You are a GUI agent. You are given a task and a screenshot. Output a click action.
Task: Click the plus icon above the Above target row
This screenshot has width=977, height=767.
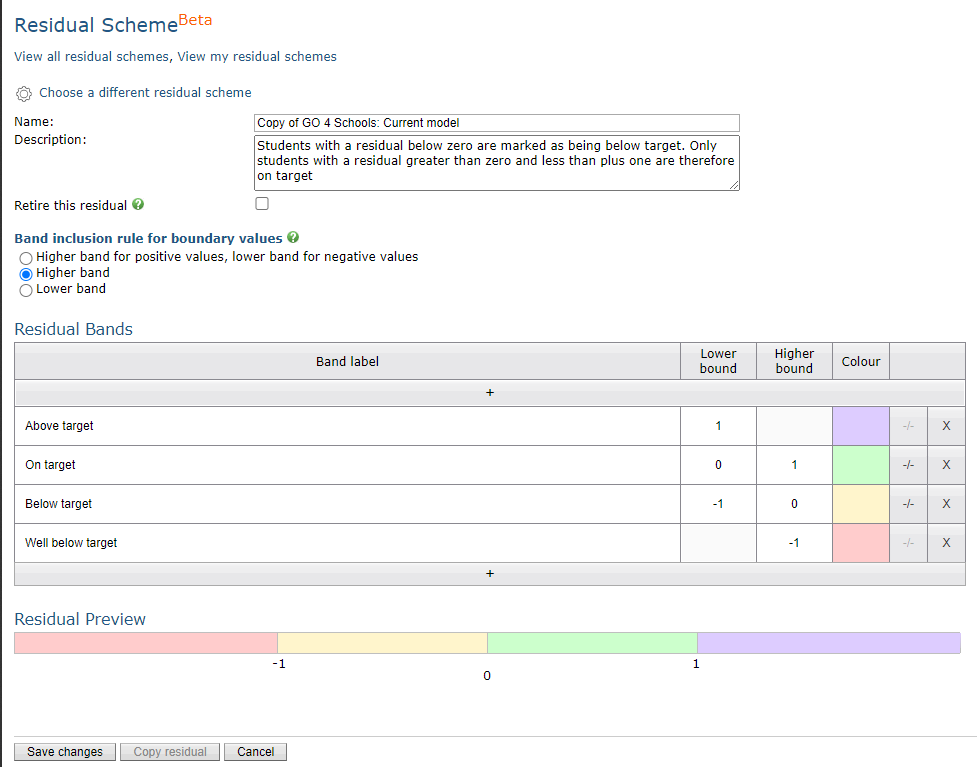489,392
